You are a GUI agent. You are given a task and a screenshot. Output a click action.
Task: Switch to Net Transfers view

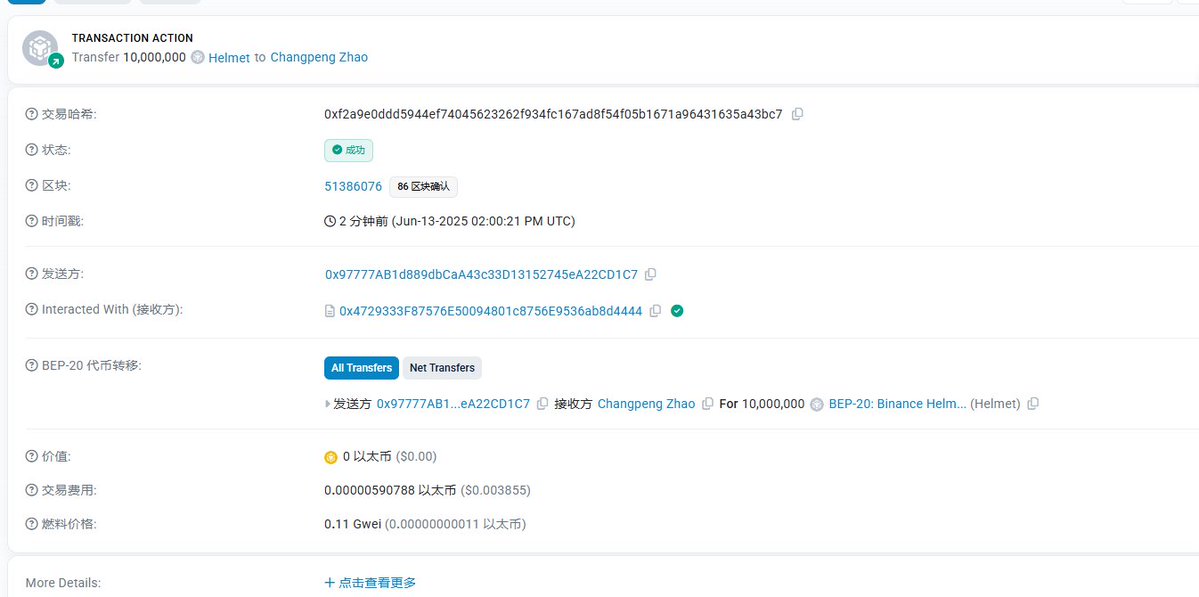tap(442, 368)
